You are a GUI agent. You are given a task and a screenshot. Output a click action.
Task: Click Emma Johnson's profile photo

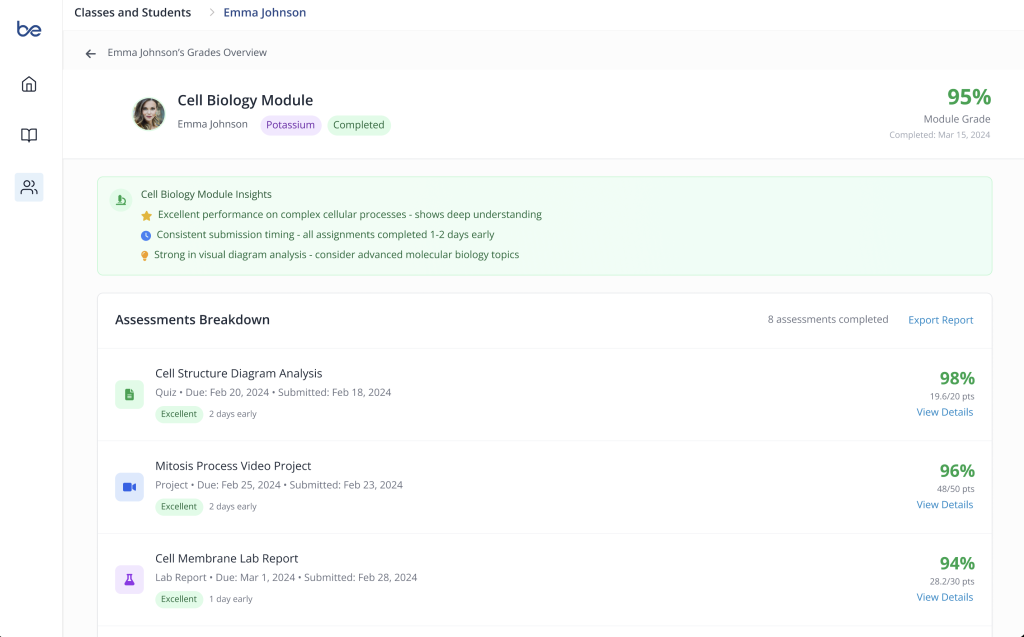[149, 114]
